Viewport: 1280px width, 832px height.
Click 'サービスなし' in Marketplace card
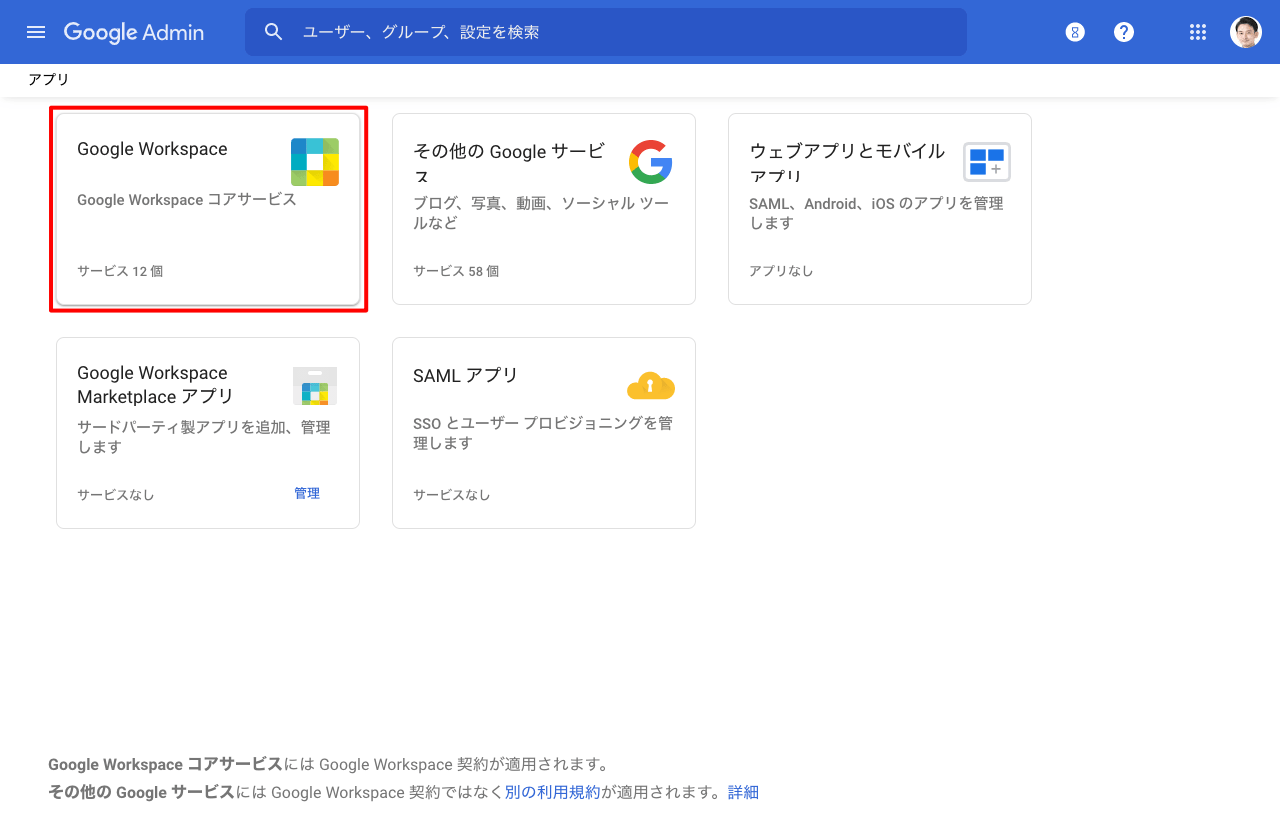(116, 495)
